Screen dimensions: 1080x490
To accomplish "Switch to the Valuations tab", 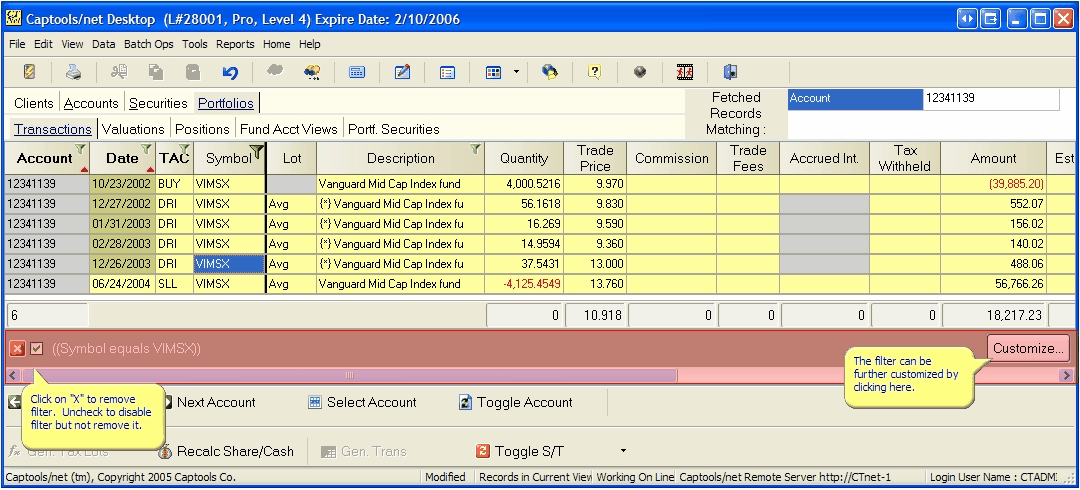I will click(133, 129).
